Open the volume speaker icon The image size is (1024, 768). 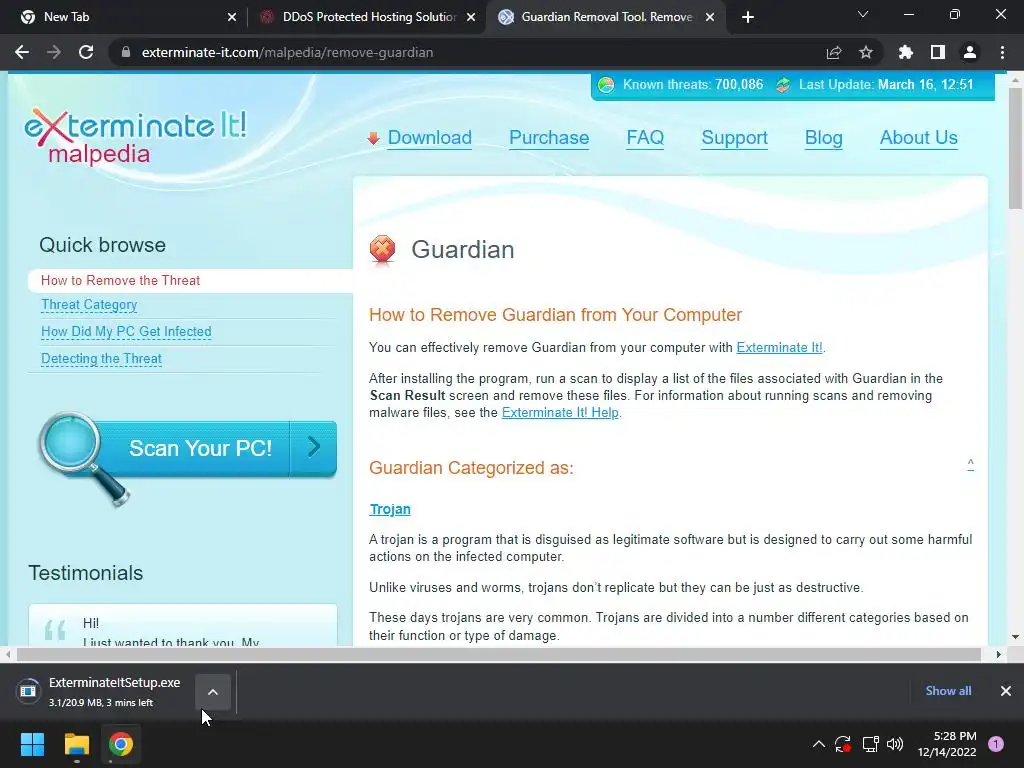[895, 744]
